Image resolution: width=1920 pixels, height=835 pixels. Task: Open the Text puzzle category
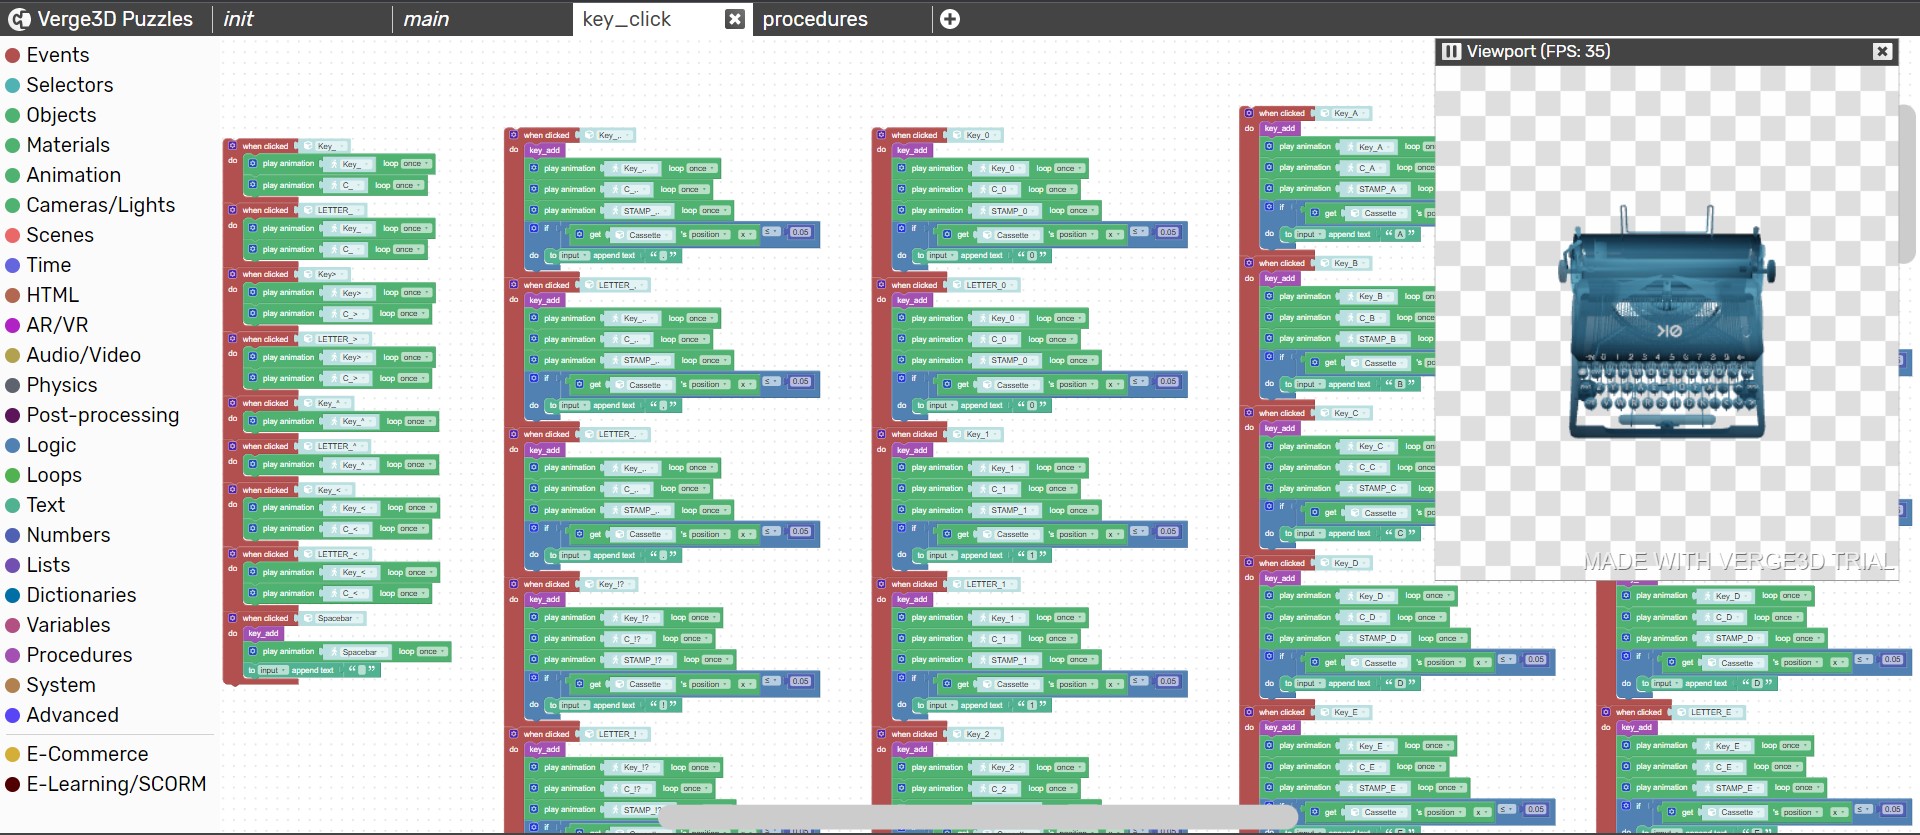tap(45, 505)
